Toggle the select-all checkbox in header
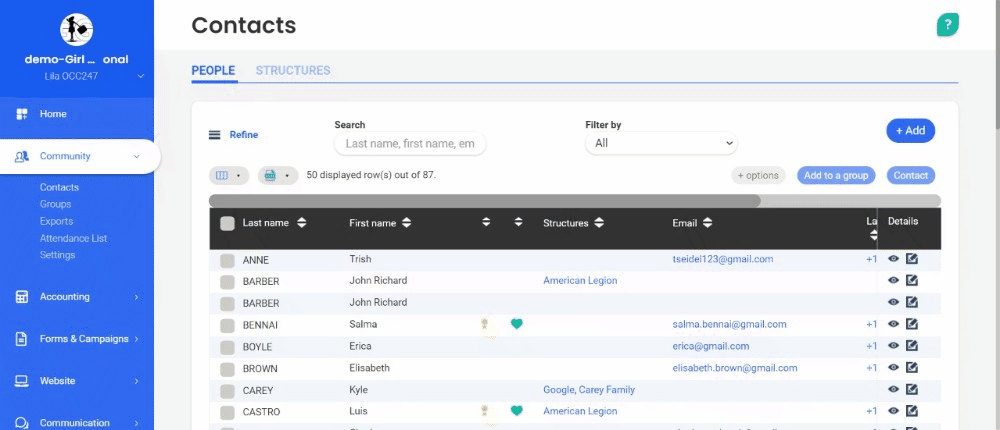The image size is (1000, 430). (x=227, y=223)
